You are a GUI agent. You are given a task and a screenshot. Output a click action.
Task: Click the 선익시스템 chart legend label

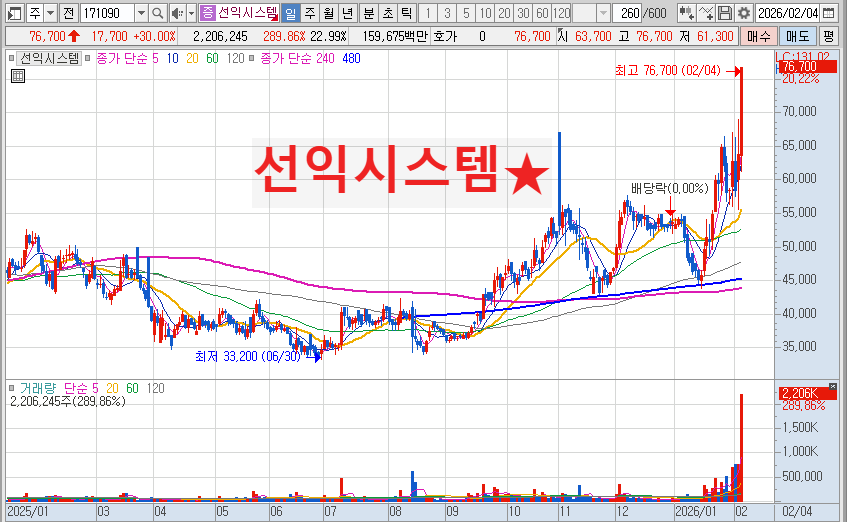point(50,58)
